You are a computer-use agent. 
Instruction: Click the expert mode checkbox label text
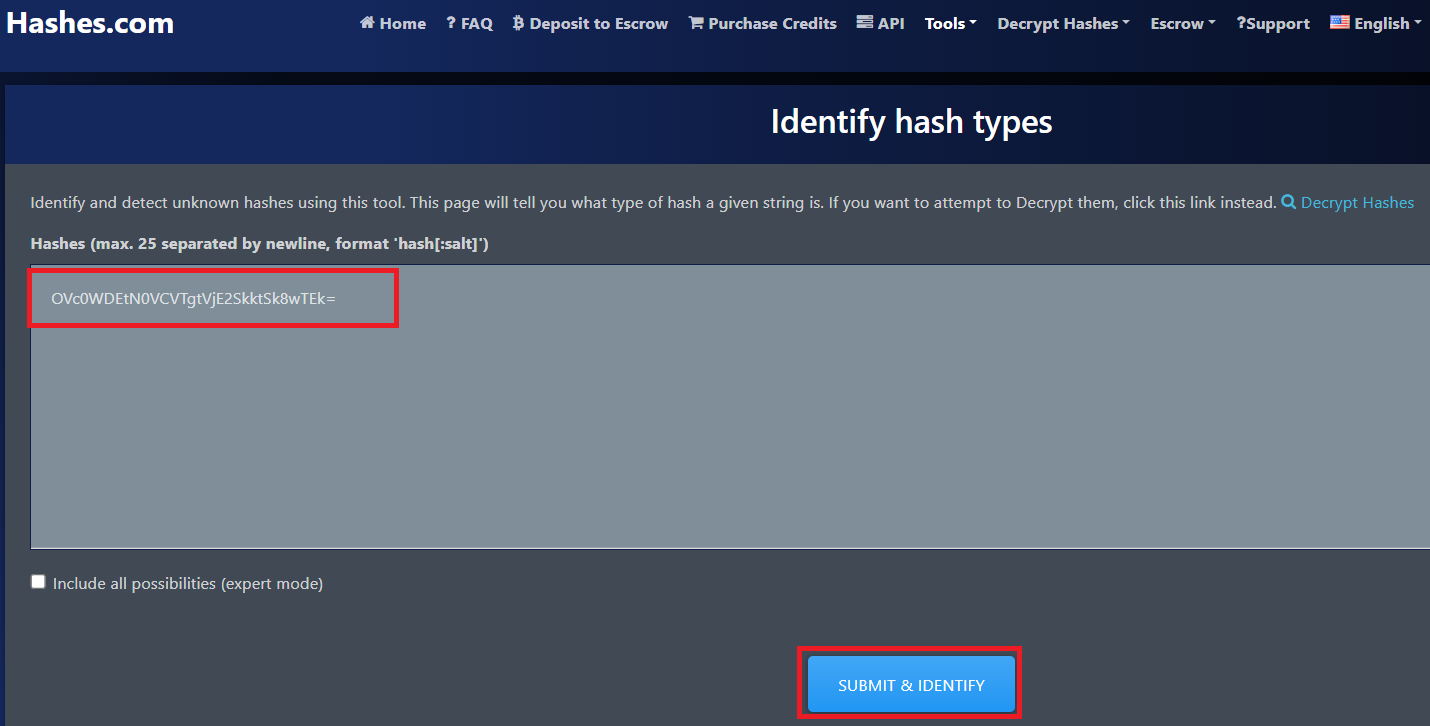188,584
